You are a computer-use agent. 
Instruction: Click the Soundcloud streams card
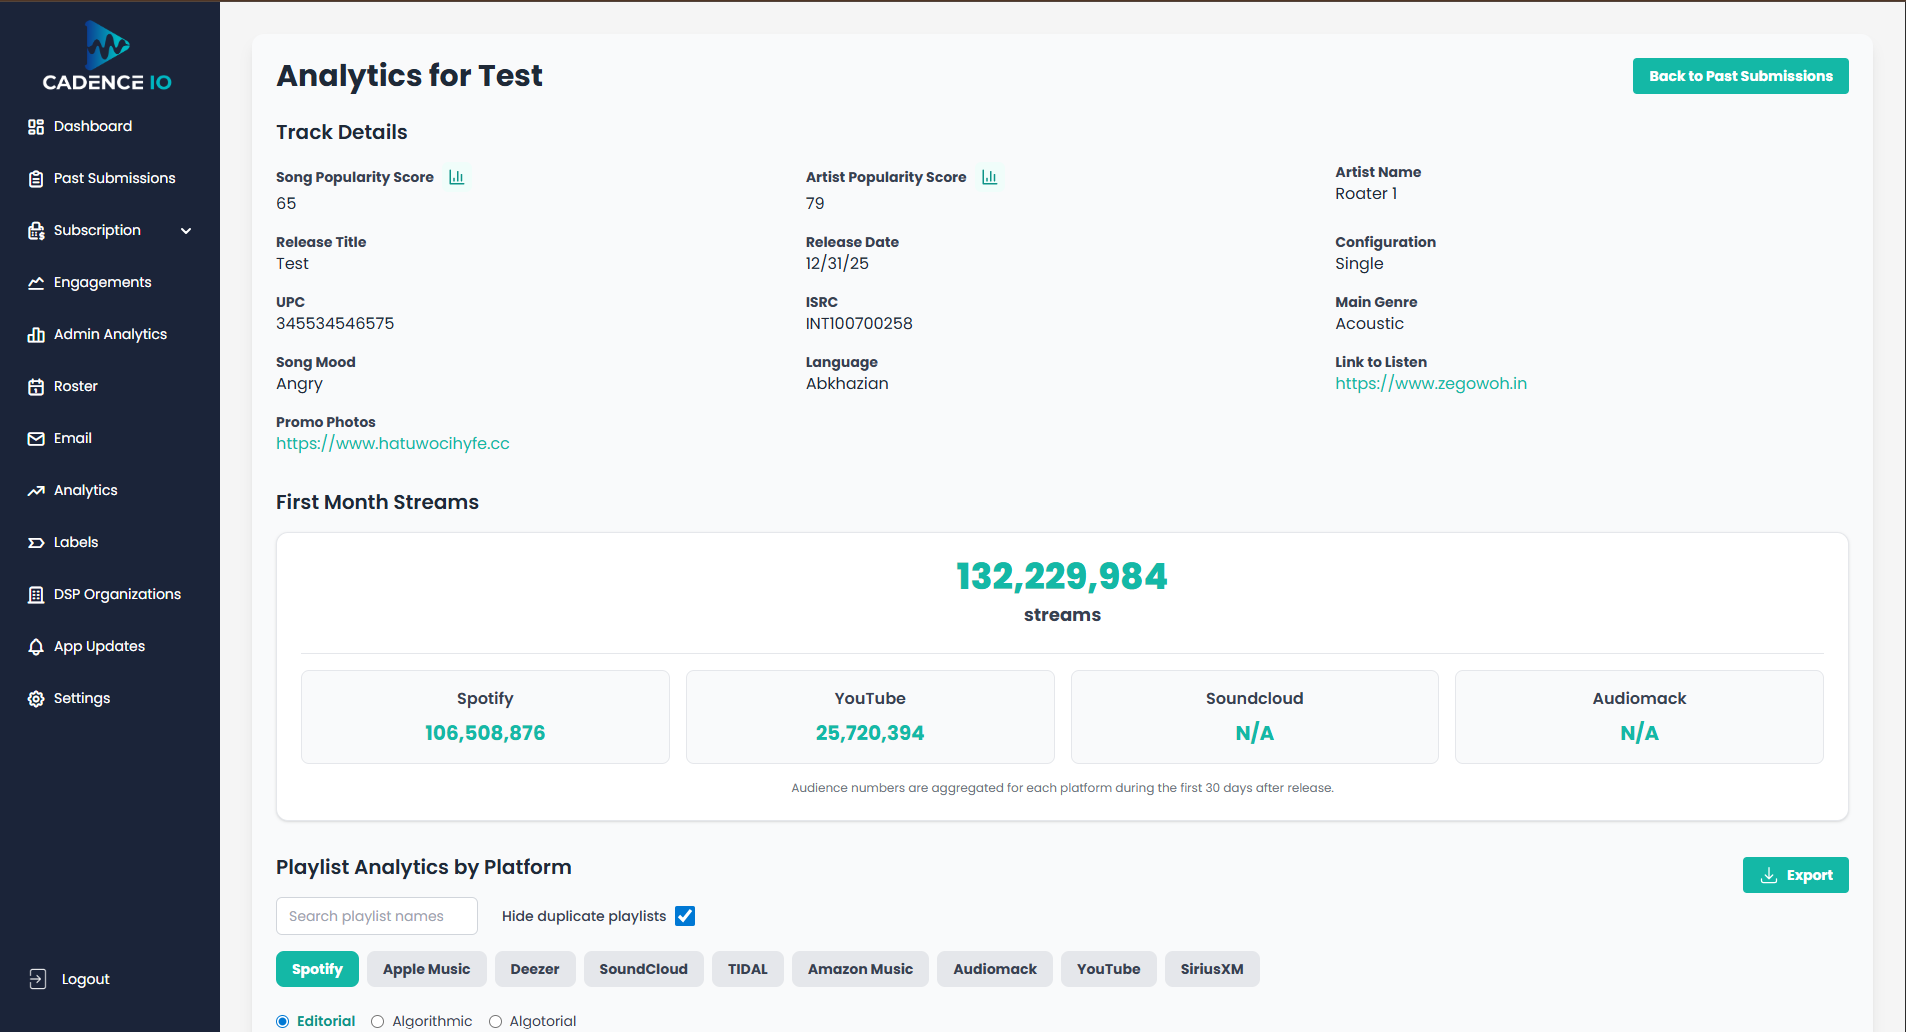[1255, 717]
